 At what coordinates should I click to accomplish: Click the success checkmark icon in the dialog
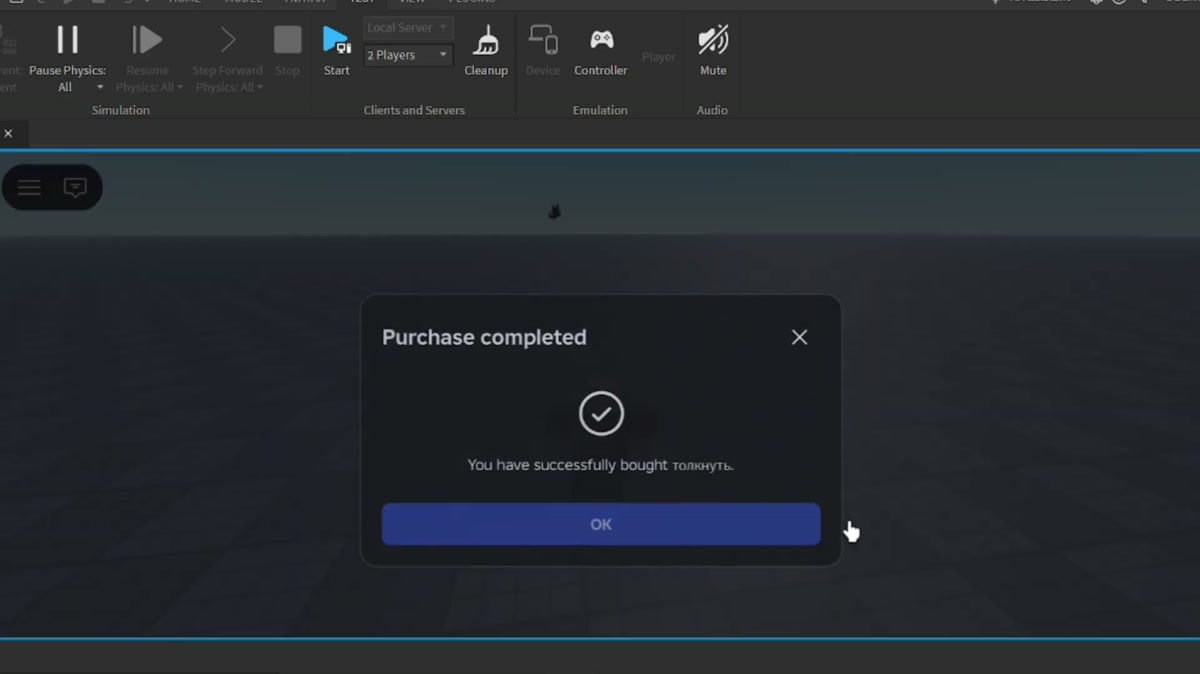(601, 413)
